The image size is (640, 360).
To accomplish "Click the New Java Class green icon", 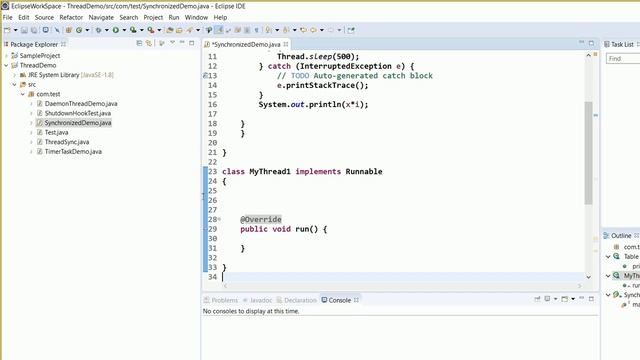I will point(79,30).
